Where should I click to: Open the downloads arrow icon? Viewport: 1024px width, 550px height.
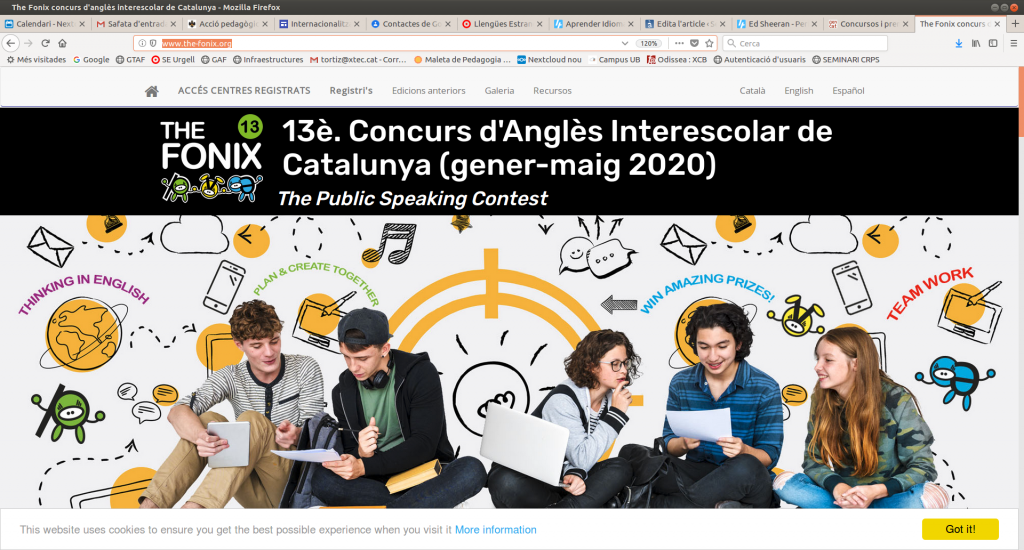[959, 43]
